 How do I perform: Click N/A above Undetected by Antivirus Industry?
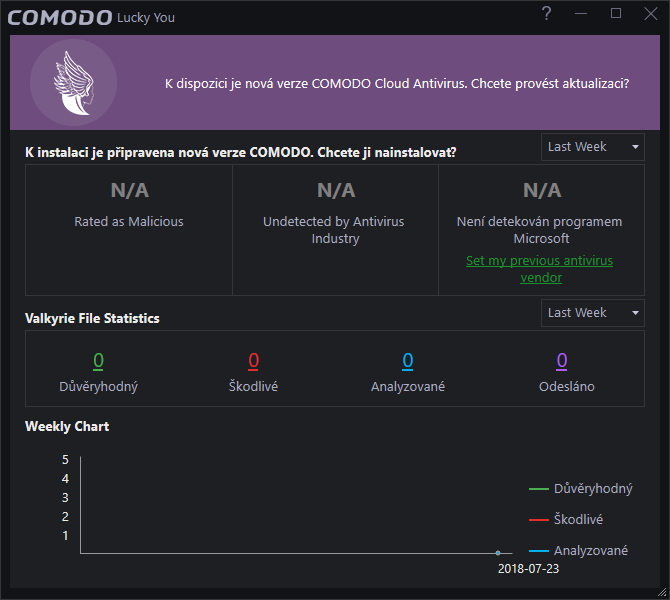tap(336, 191)
